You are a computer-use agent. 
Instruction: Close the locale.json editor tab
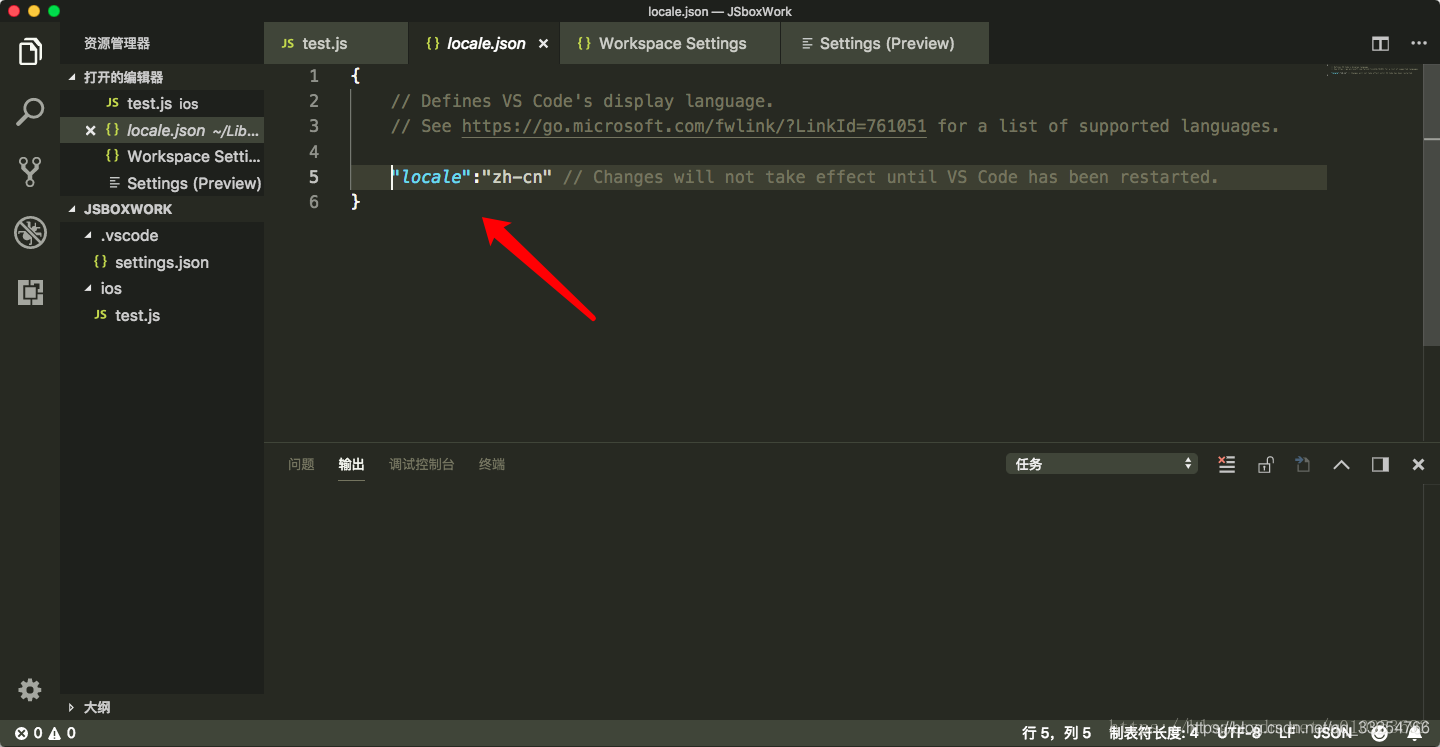point(544,44)
